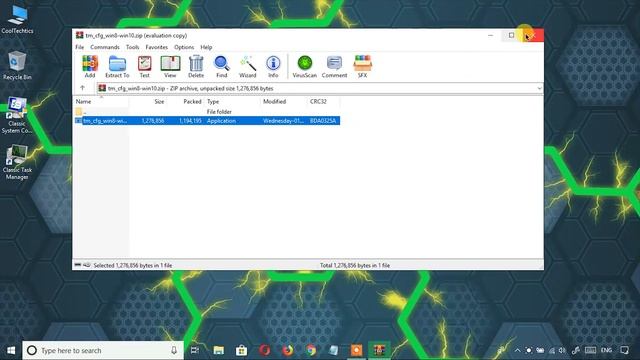This screenshot has height=360, width=640.
Task: Click the microphone icon in search box
Action: click(x=174, y=350)
